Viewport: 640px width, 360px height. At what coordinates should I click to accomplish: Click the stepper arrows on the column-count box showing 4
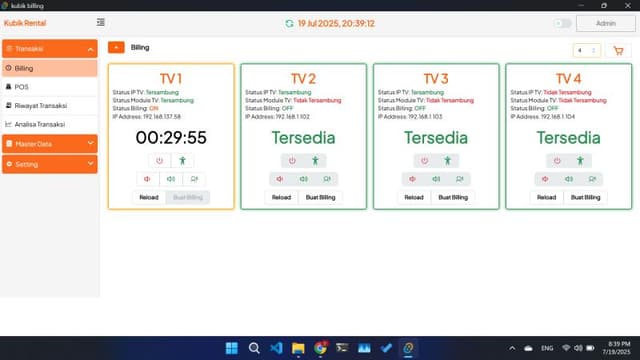click(x=593, y=51)
